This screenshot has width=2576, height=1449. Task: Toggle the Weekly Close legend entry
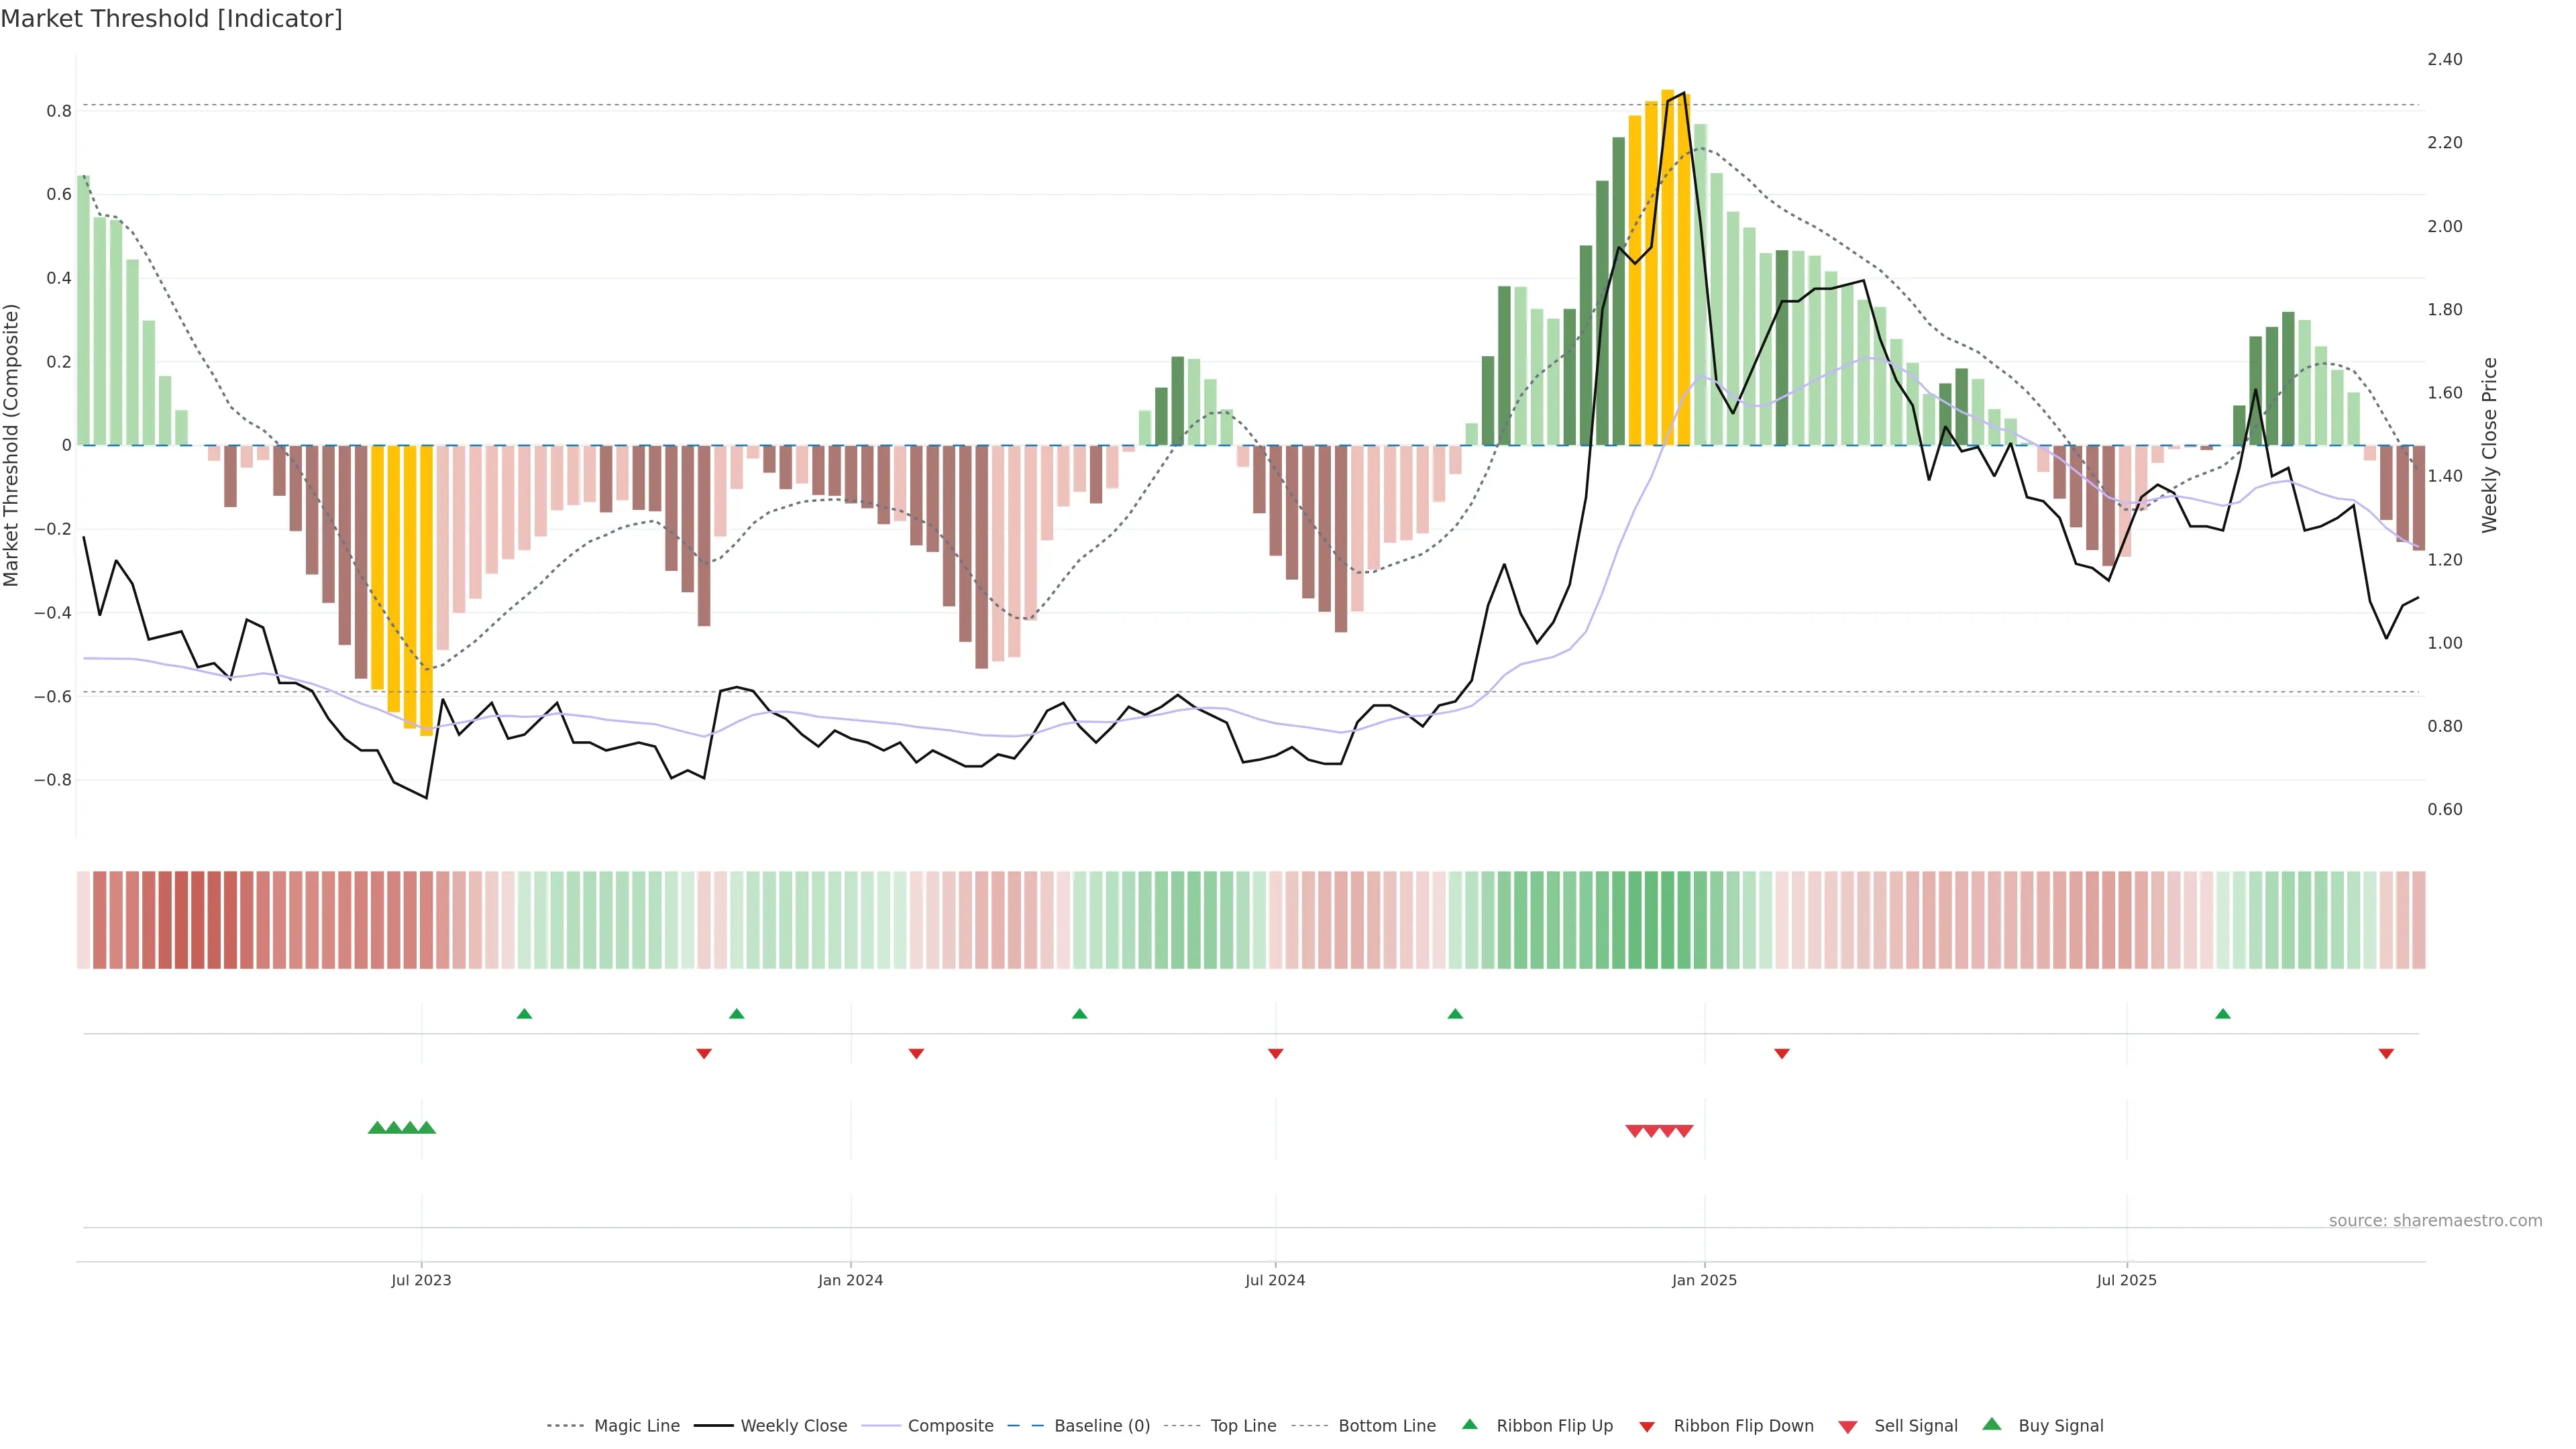point(793,1425)
